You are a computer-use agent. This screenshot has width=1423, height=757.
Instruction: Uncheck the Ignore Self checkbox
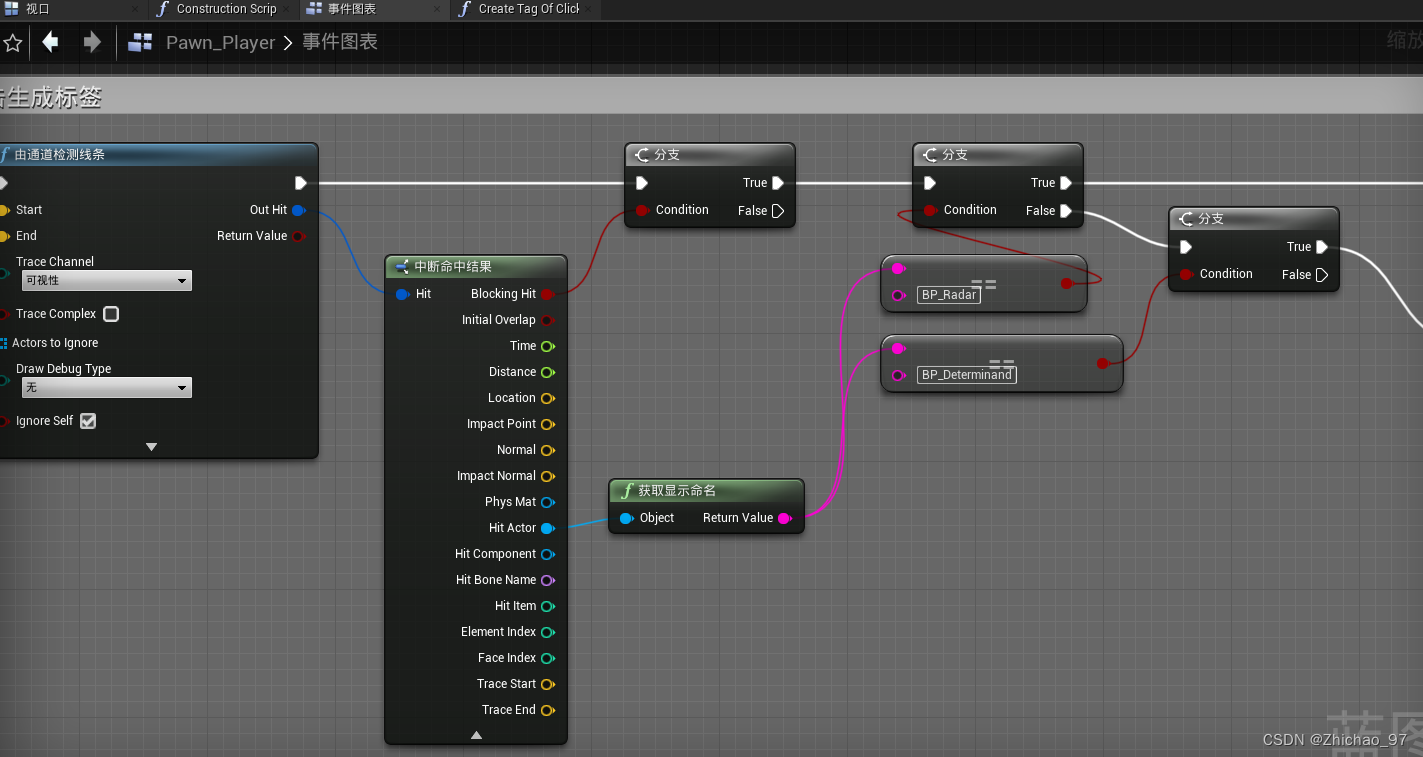[x=88, y=421]
